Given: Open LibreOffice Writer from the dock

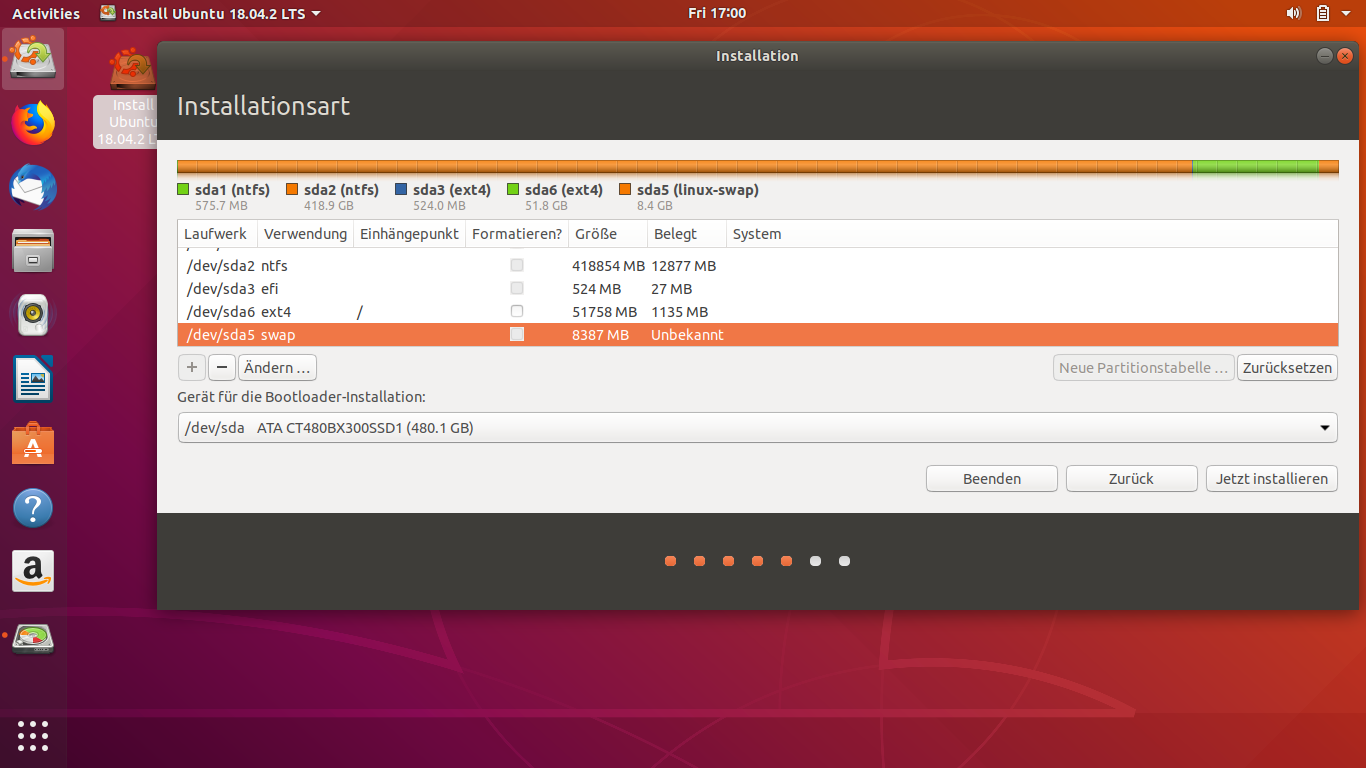Looking at the screenshot, I should click(33, 380).
